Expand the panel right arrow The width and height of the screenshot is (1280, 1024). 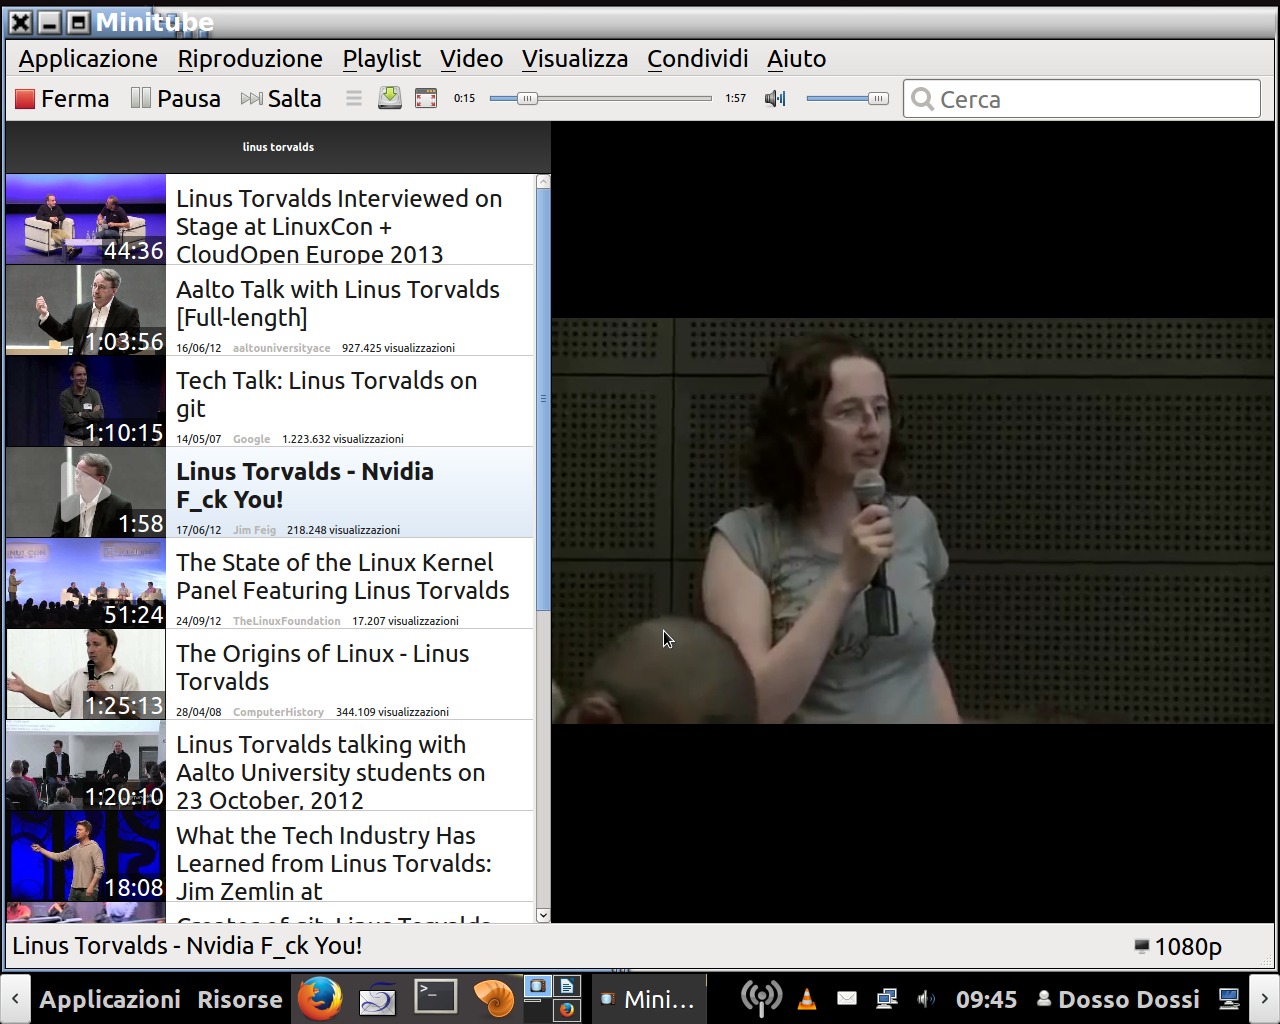point(1264,998)
